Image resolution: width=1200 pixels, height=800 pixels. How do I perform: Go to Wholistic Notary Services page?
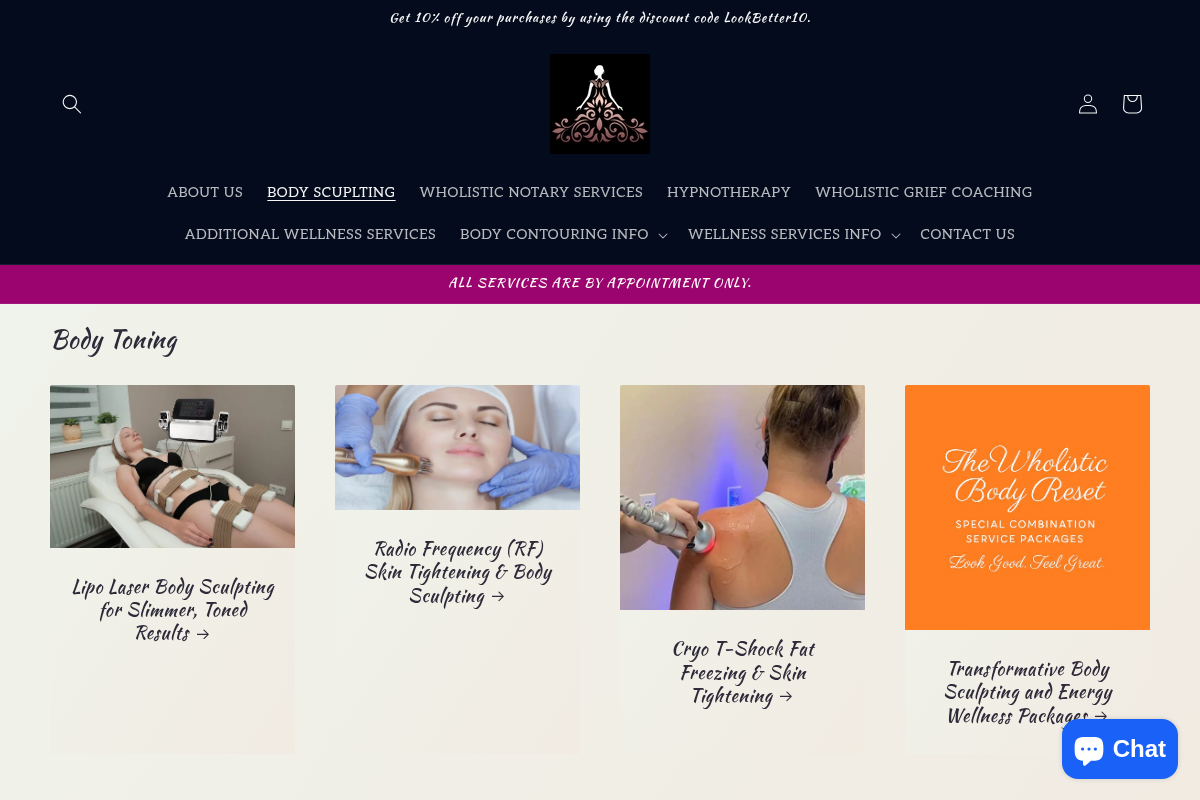[x=531, y=192]
